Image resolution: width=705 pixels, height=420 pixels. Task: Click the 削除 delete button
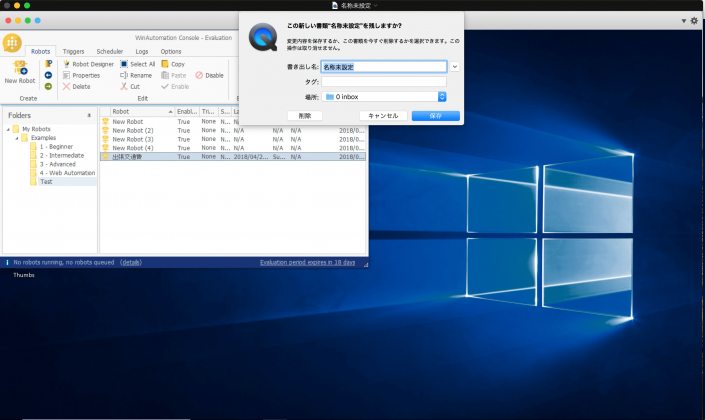click(305, 116)
